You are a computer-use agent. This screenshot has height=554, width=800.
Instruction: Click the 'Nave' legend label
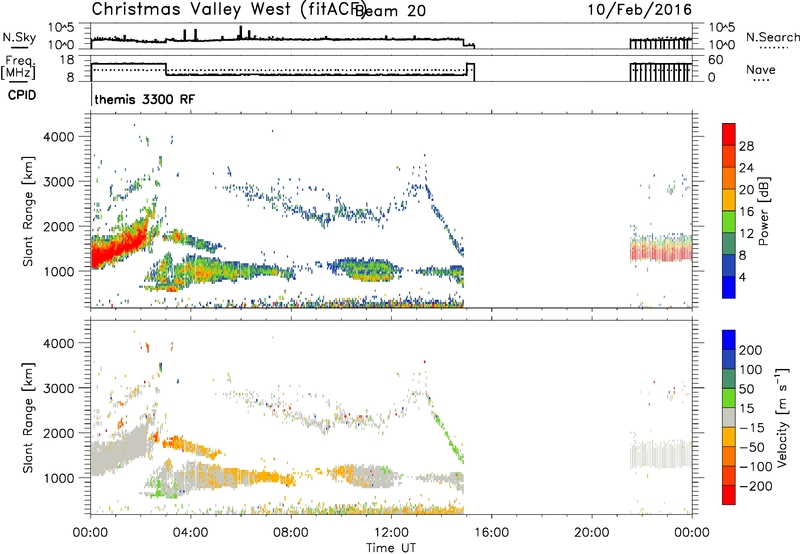[760, 69]
